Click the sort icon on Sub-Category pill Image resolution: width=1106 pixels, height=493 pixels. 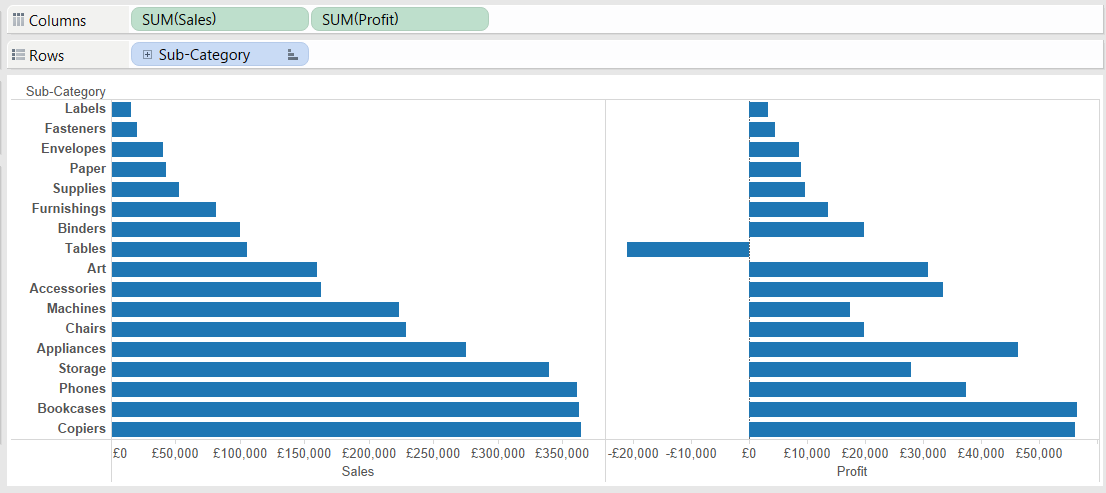[x=293, y=54]
